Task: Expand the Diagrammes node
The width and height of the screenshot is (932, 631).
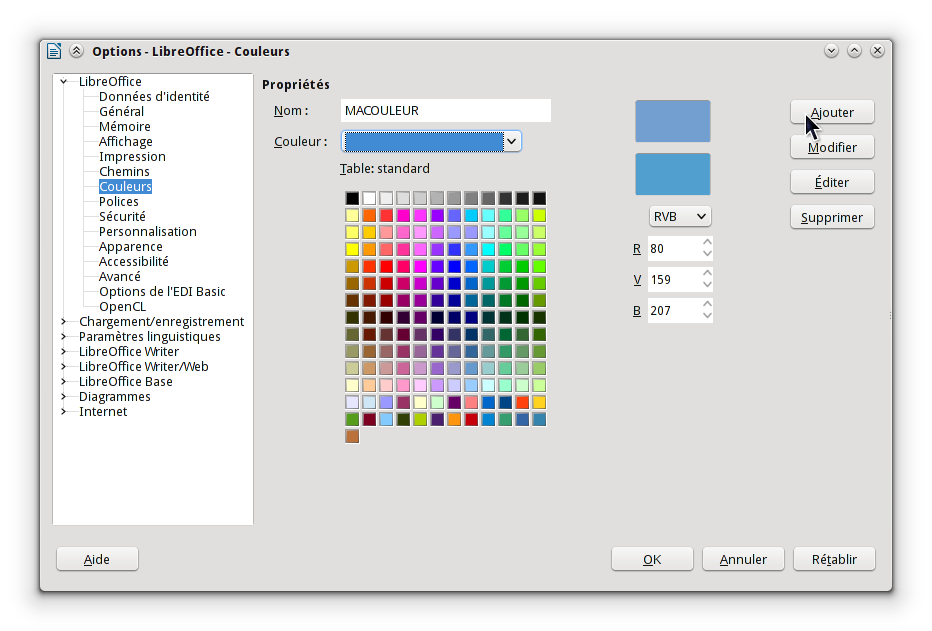Action: [64, 396]
